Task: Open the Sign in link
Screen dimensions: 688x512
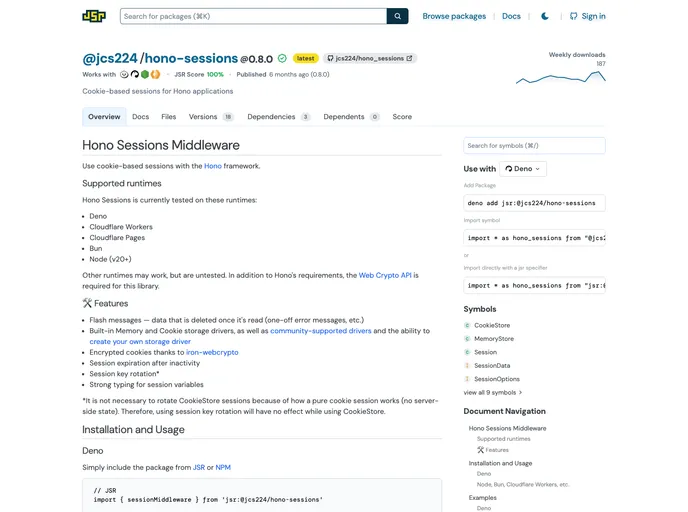Action: (x=588, y=16)
